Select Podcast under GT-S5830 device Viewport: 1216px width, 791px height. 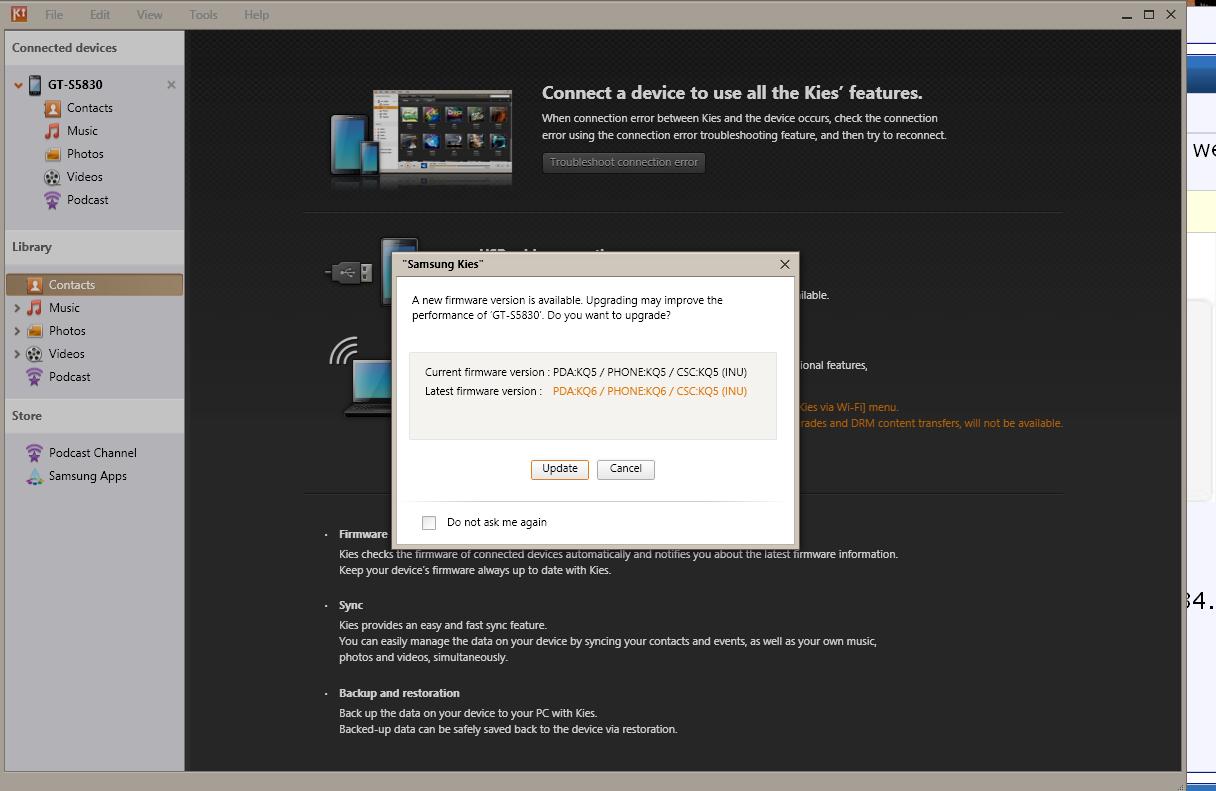[88, 200]
